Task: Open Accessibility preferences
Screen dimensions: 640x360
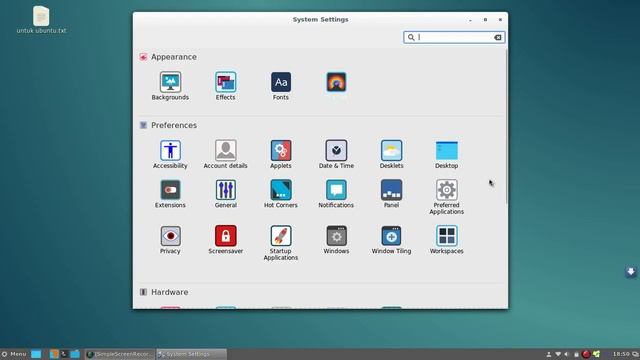Action: [170, 154]
